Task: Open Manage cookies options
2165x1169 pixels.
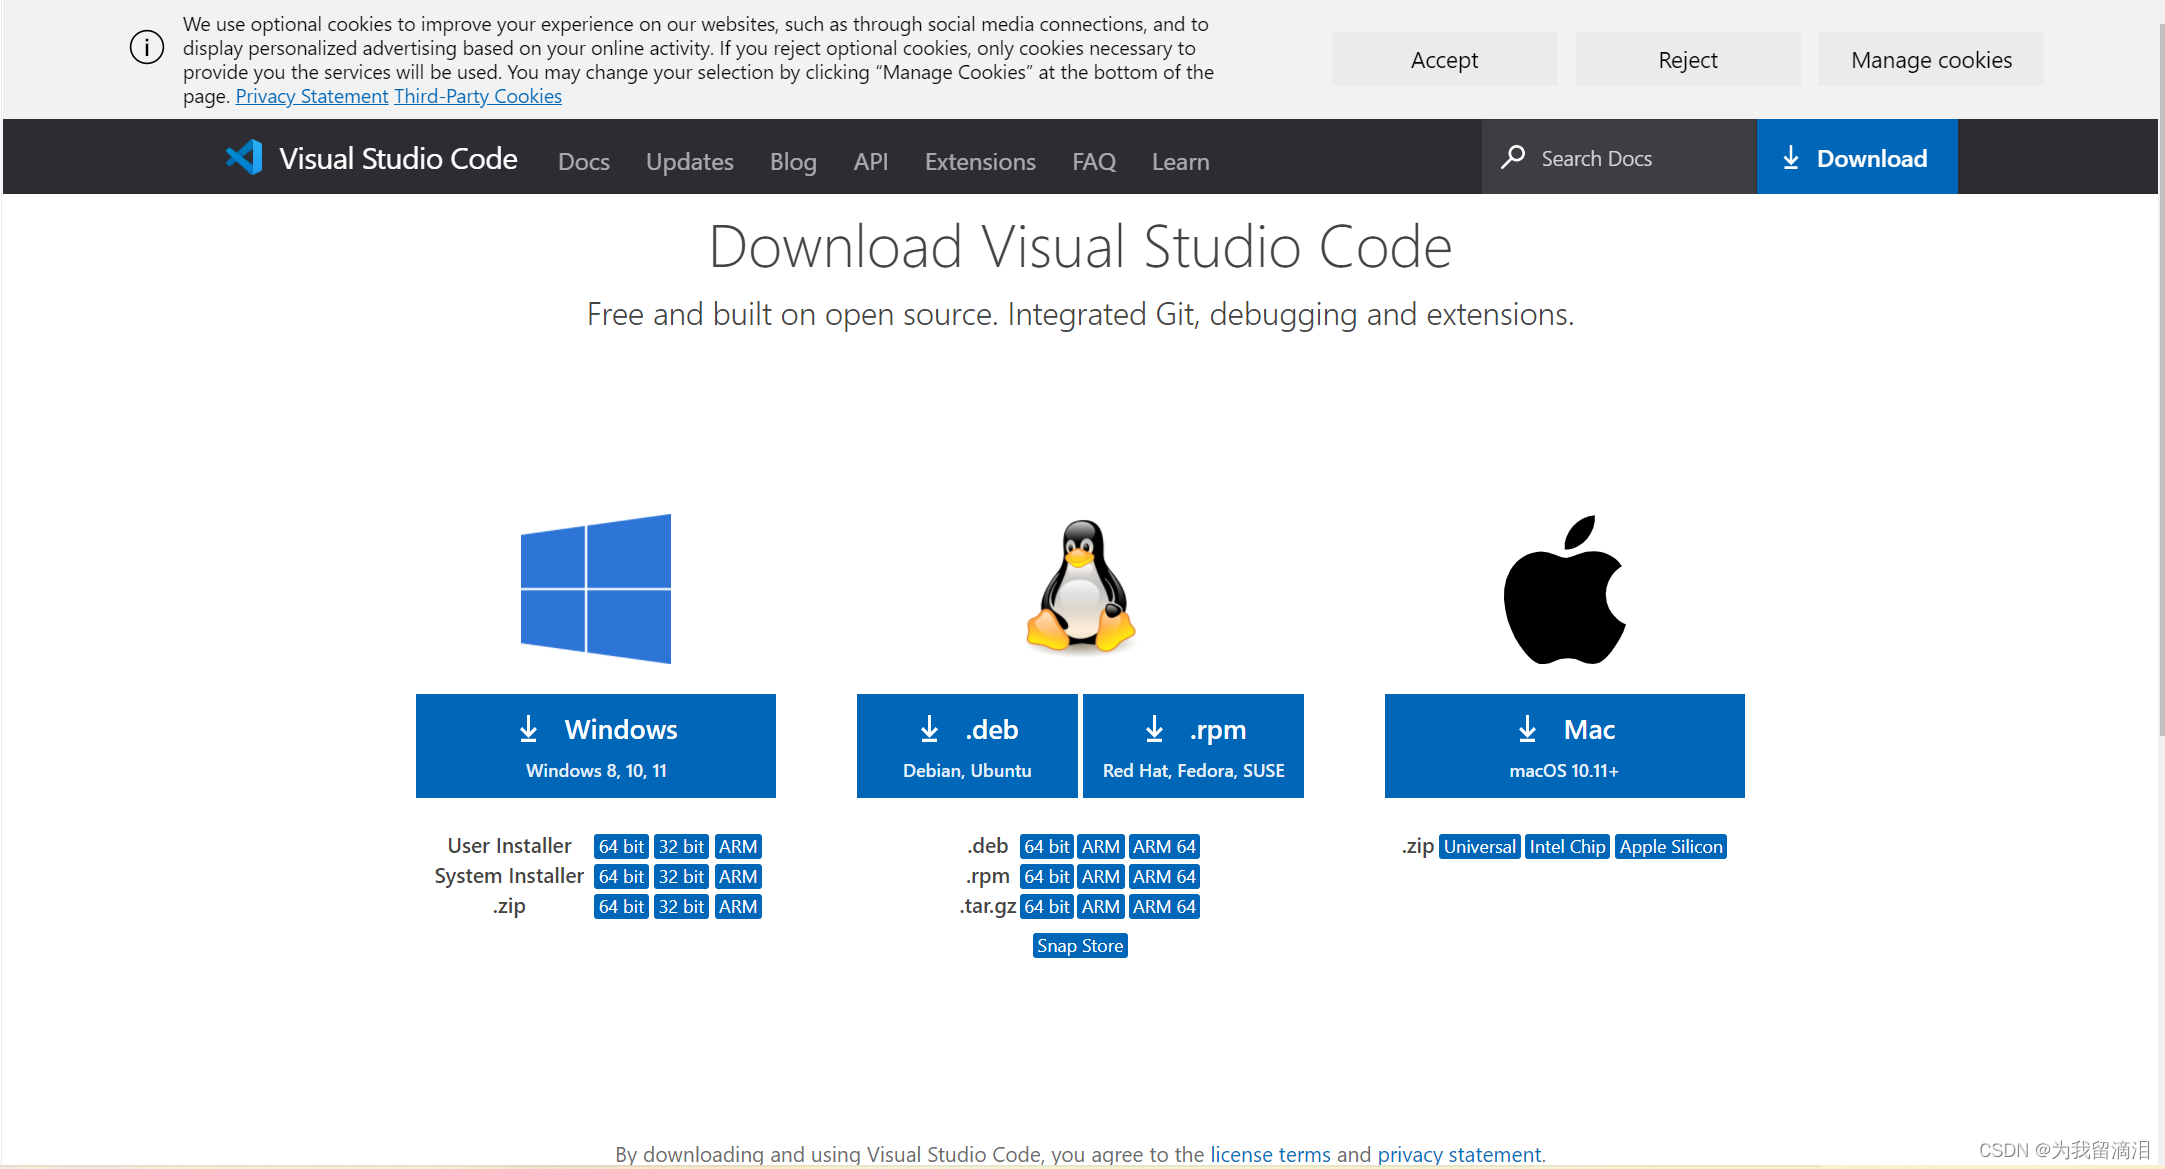Action: point(1931,59)
